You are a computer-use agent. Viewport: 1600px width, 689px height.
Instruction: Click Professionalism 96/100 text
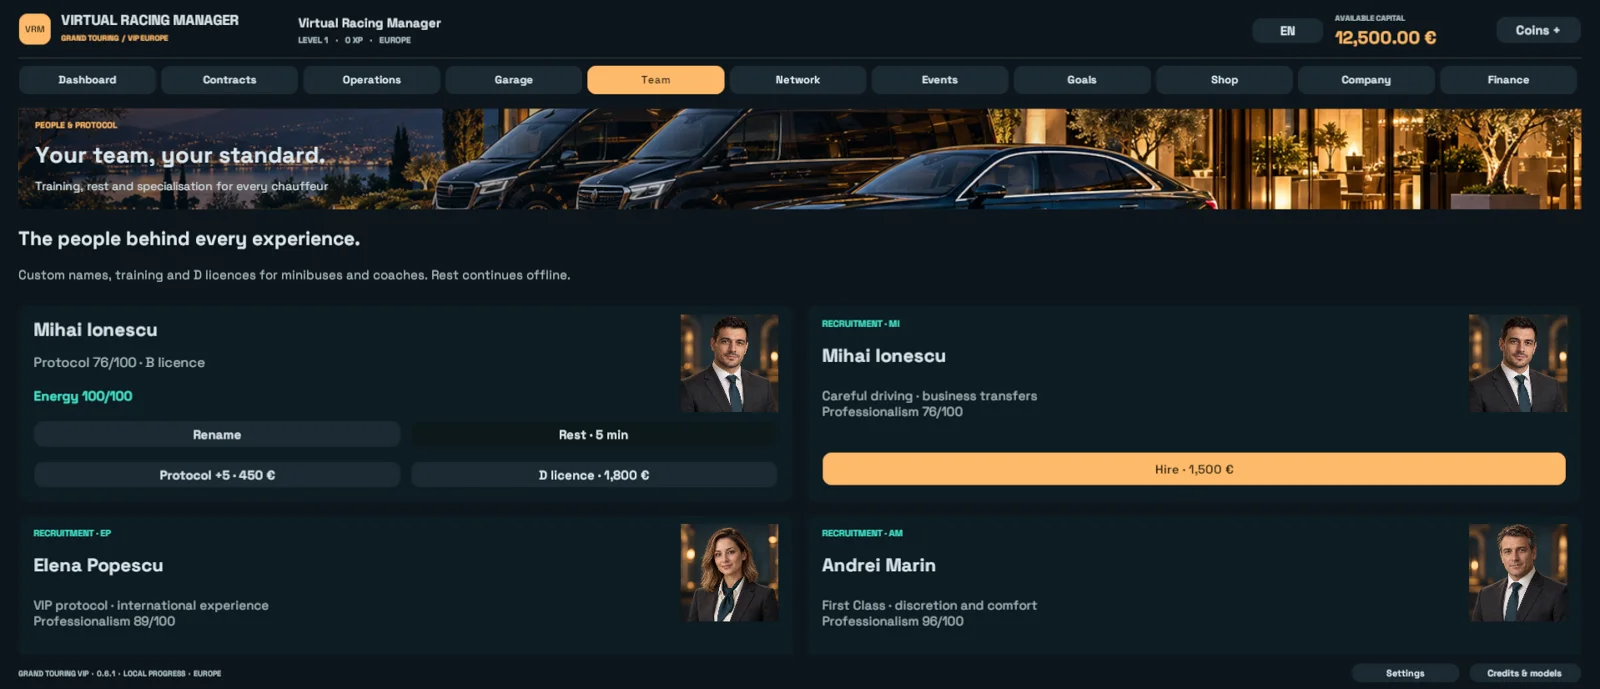point(893,622)
